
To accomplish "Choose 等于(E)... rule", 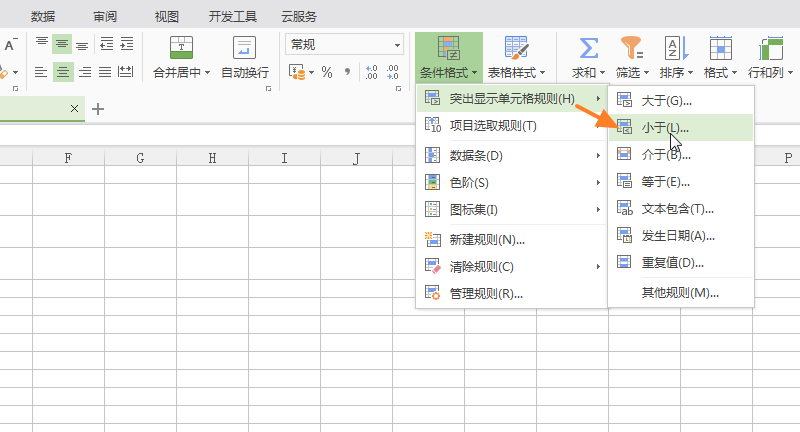I will coord(681,182).
